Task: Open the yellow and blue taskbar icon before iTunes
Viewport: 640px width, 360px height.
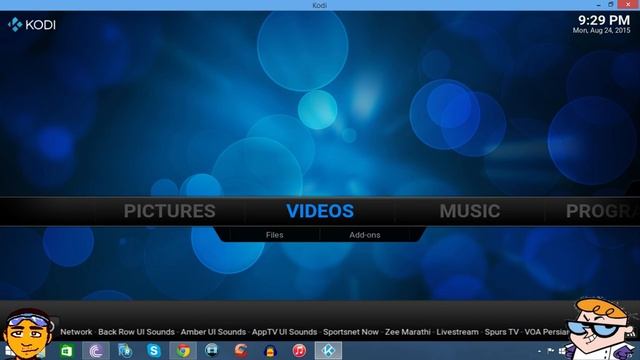Action: click(x=270, y=351)
